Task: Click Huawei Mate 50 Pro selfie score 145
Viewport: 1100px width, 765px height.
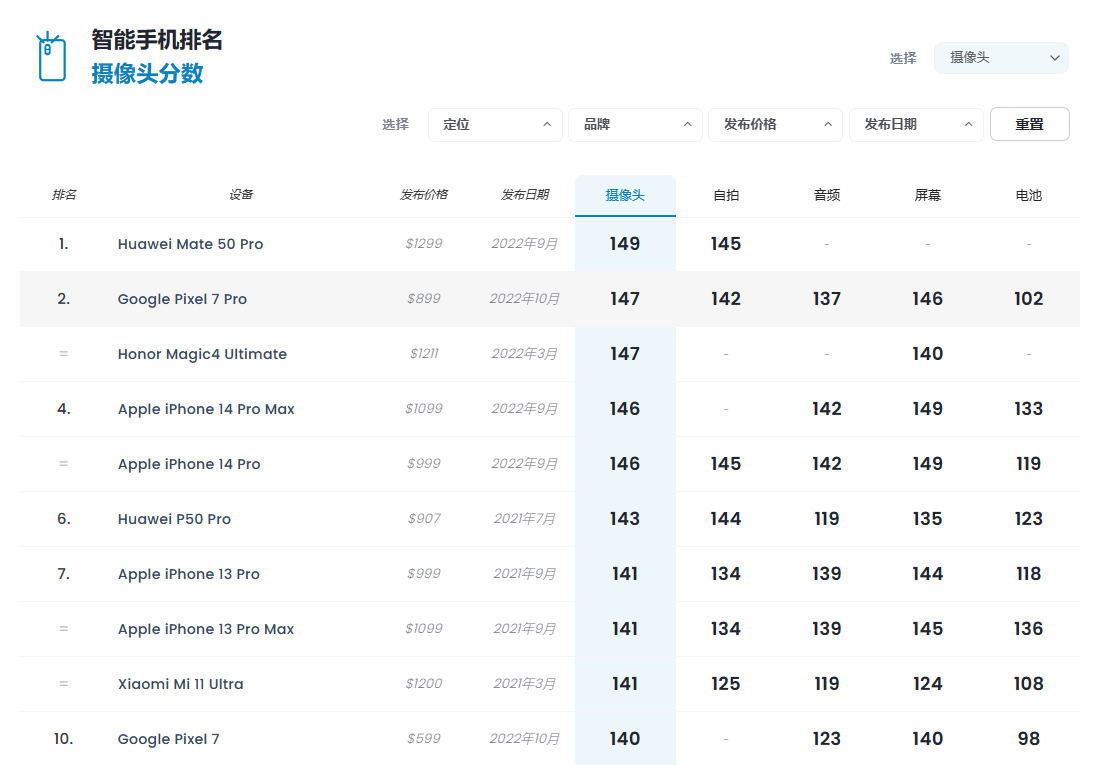Action: click(726, 244)
